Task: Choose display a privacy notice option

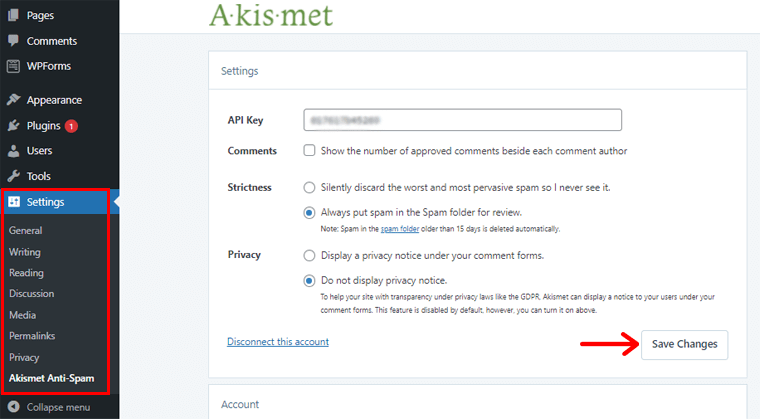Action: (x=310, y=255)
